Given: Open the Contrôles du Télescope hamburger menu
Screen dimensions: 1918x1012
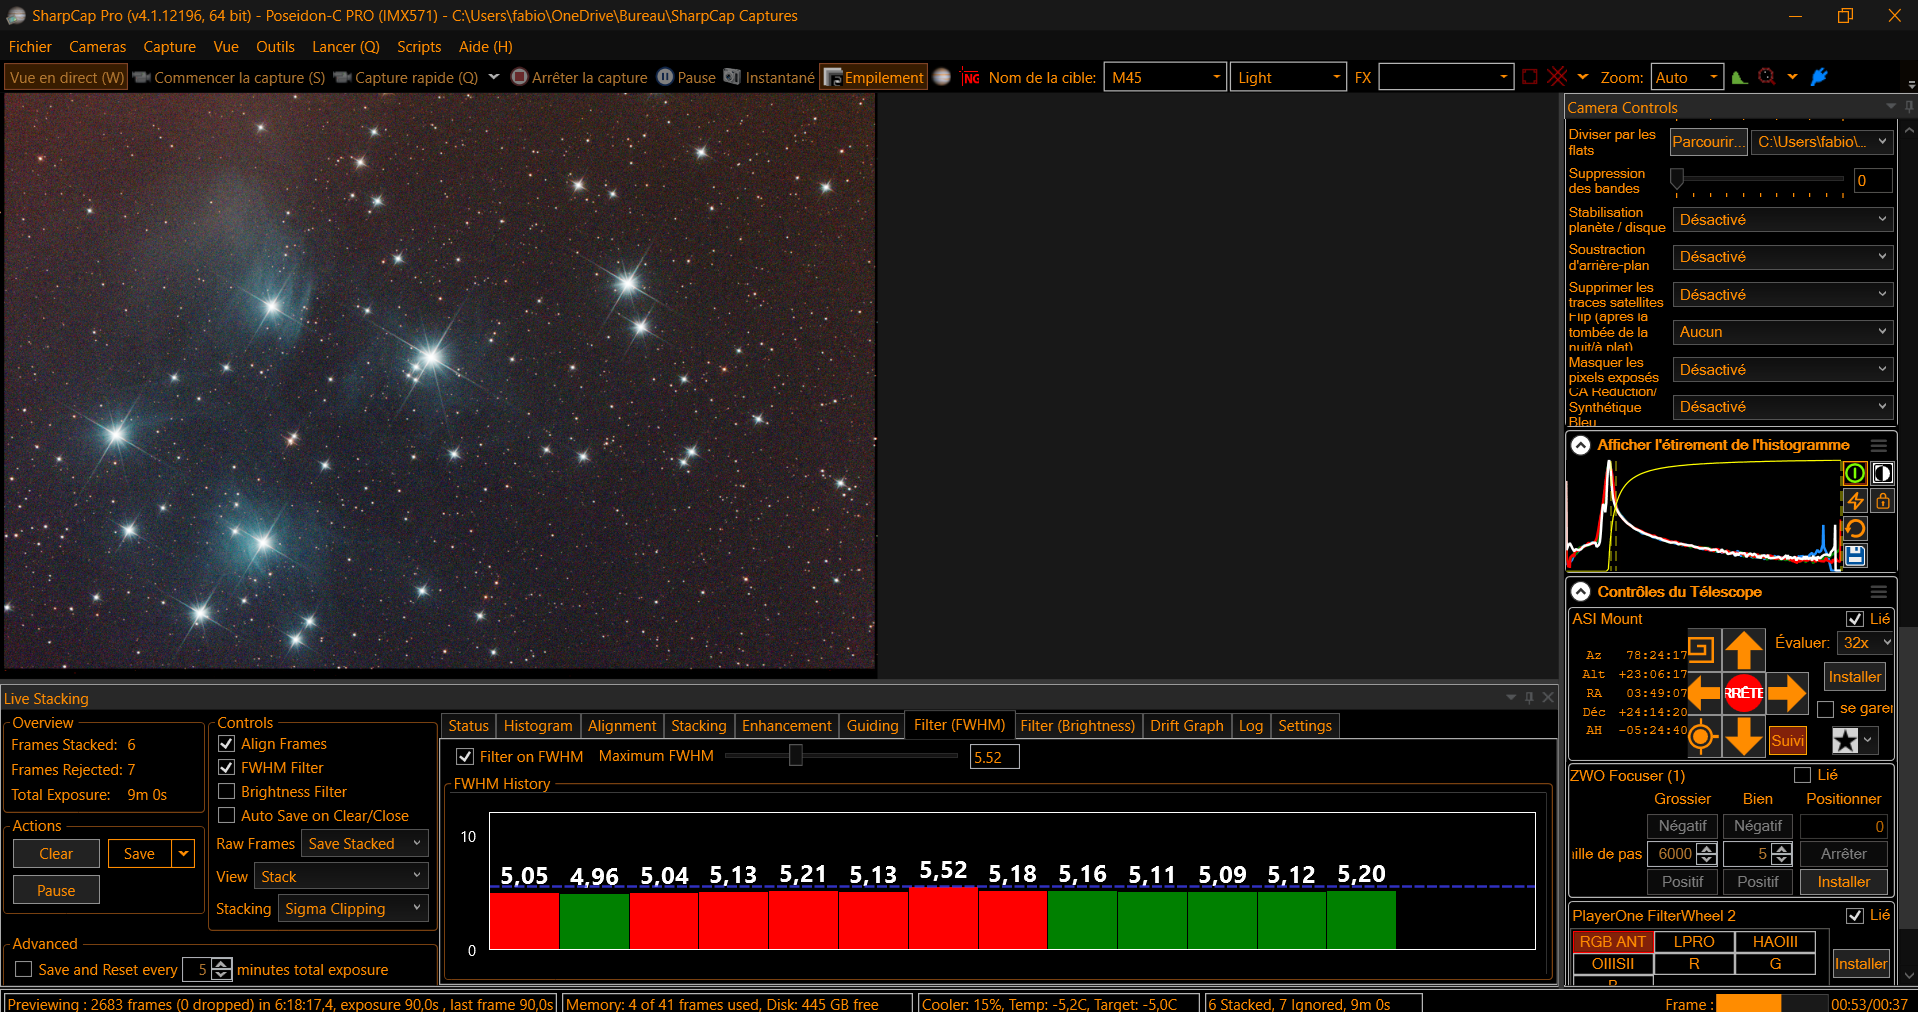Looking at the screenshot, I should click(1879, 592).
